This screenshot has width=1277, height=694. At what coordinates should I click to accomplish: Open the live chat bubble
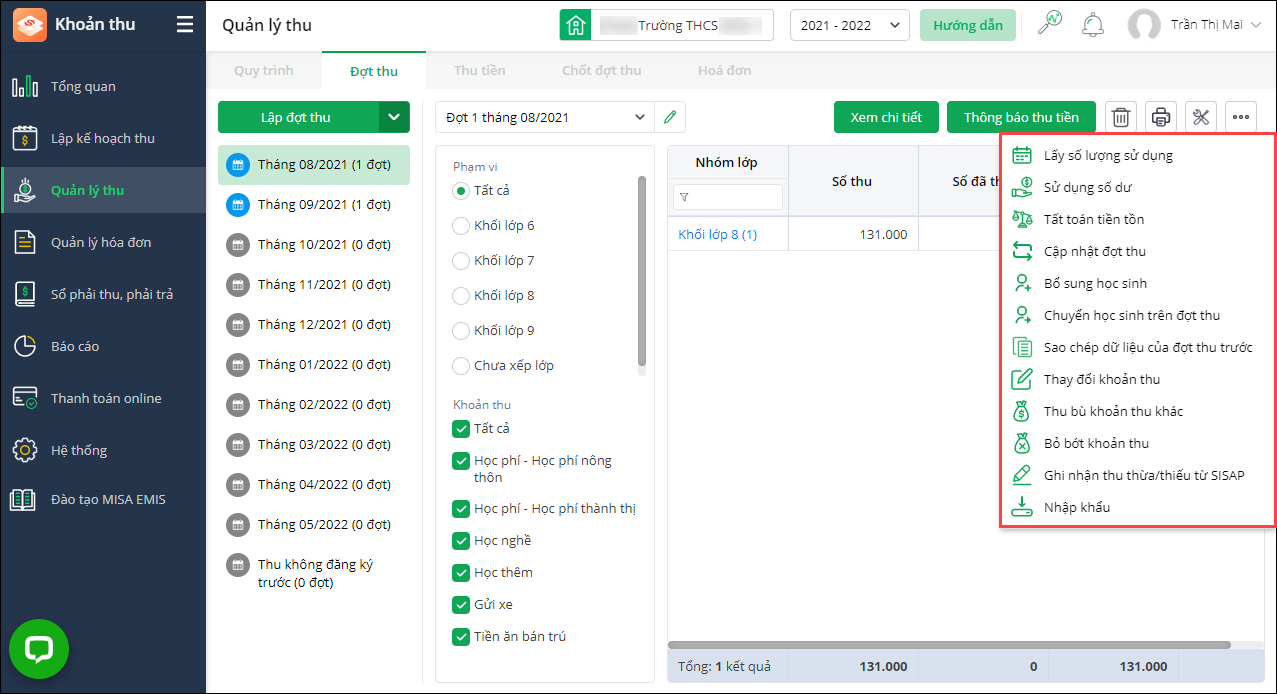click(39, 650)
